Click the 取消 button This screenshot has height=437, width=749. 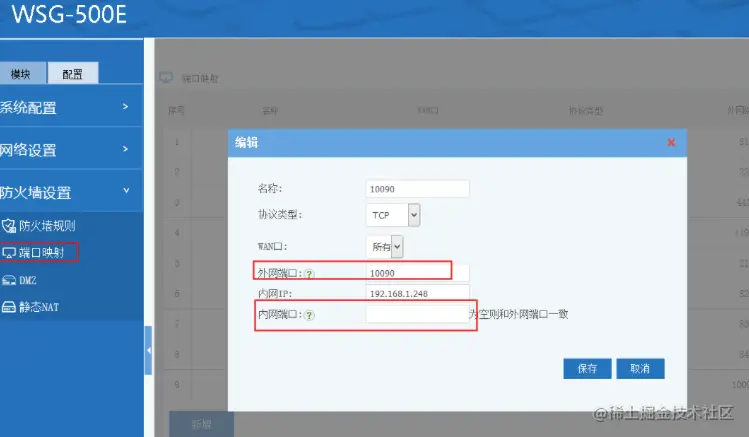[640, 368]
